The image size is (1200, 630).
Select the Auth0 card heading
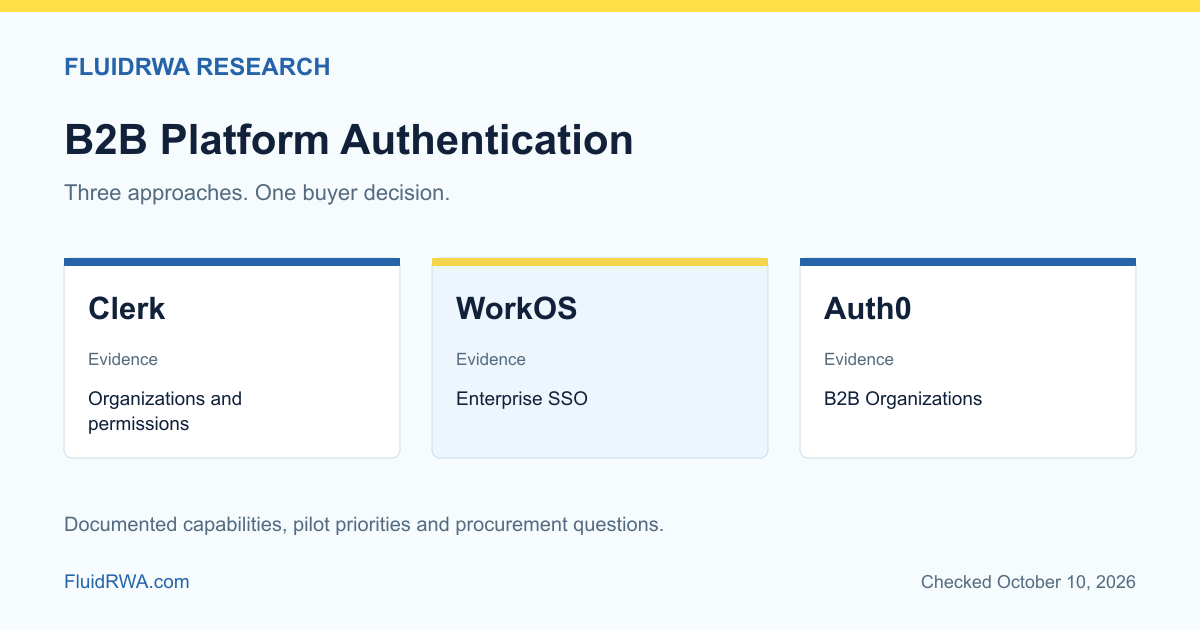pyautogui.click(x=867, y=309)
